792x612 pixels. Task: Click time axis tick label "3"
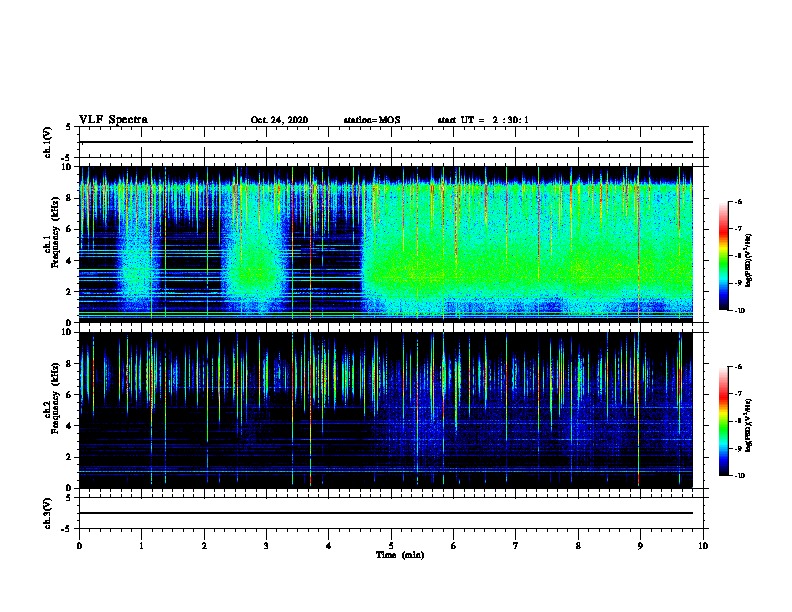[266, 546]
